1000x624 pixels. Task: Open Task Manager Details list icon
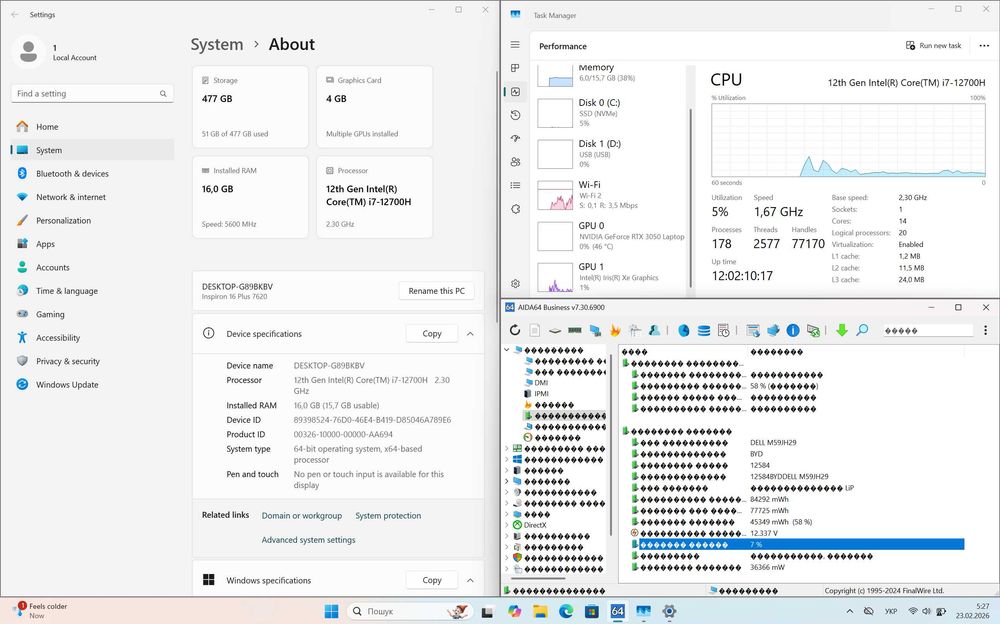tap(515, 185)
